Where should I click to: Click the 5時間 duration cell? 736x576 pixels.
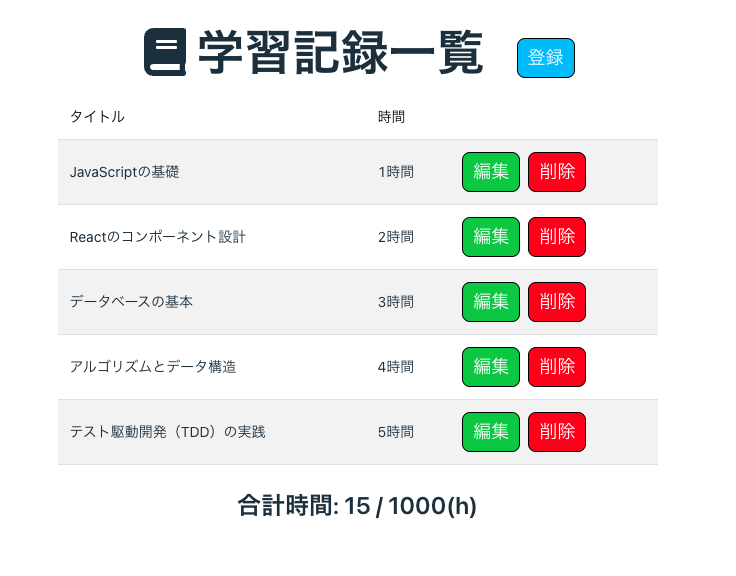click(x=396, y=432)
